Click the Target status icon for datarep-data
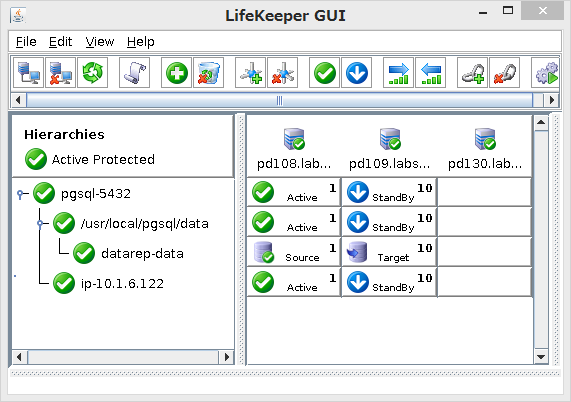571x402 pixels. tap(357, 252)
